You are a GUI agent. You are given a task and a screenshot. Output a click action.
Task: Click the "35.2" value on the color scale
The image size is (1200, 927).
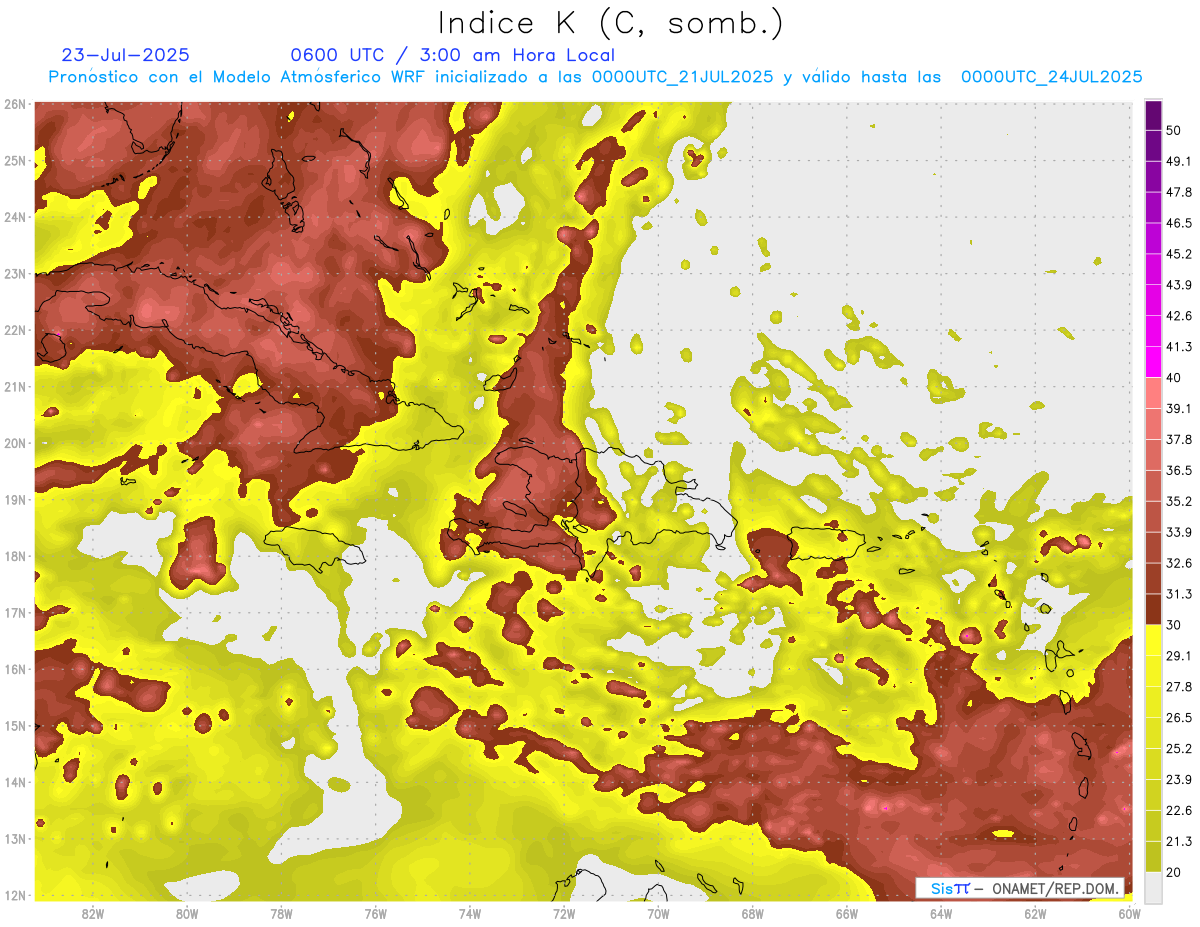[x=1179, y=501]
